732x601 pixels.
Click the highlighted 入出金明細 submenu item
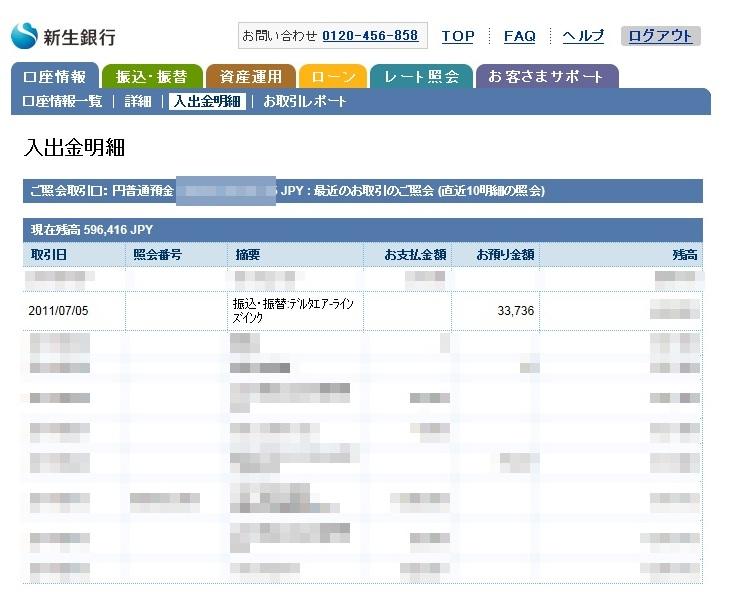(x=207, y=101)
